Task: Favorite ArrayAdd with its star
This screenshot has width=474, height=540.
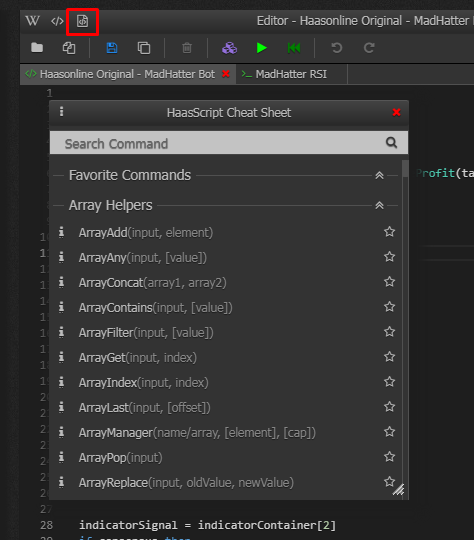Action: 389,232
